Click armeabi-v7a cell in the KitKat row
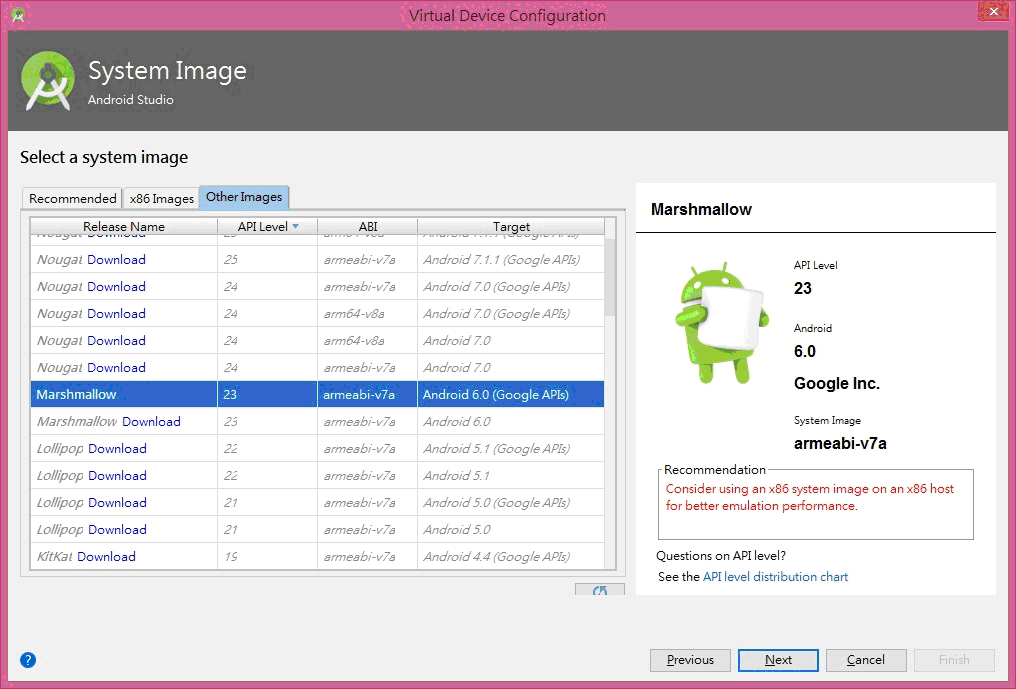 tap(367, 557)
